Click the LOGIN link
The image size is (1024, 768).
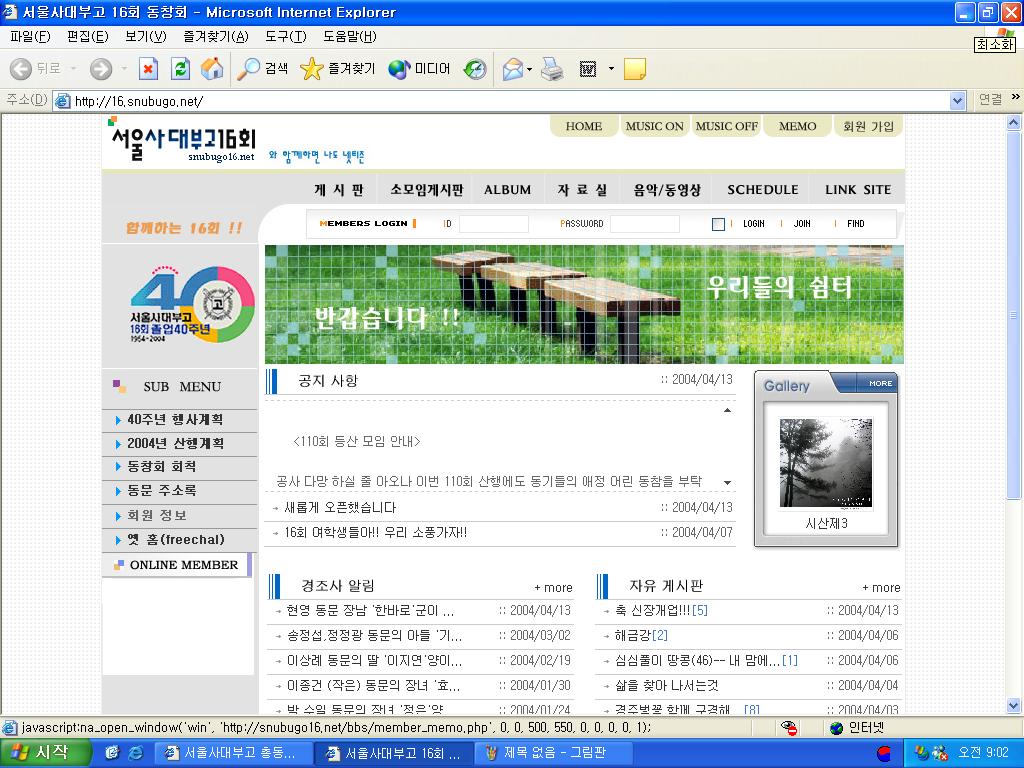tap(754, 224)
